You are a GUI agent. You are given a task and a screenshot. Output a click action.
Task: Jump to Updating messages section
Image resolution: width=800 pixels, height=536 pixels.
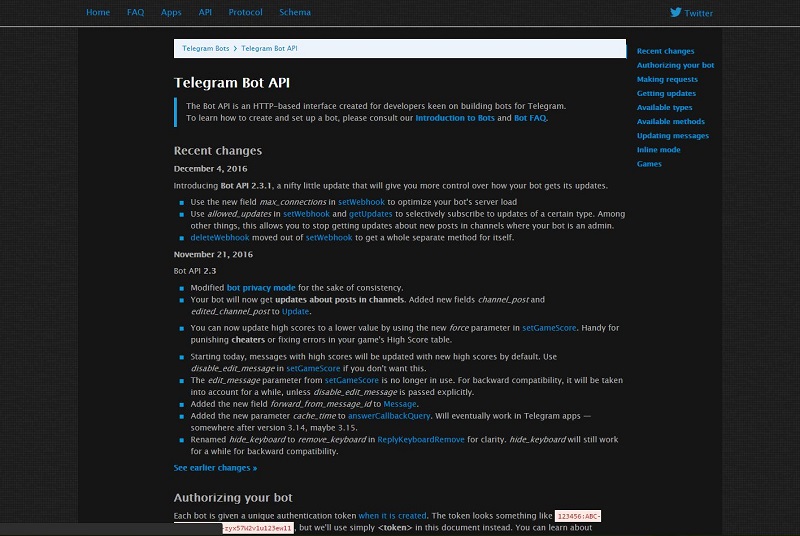672,136
